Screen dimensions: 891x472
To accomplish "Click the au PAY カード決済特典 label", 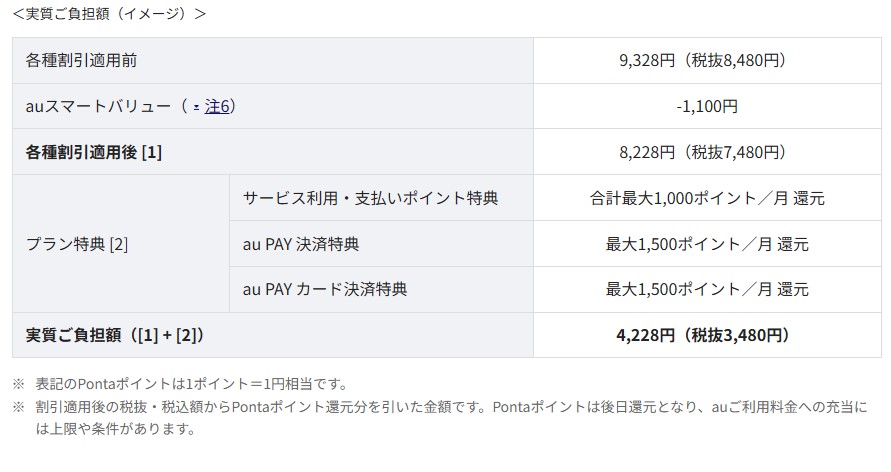I will click(325, 290).
